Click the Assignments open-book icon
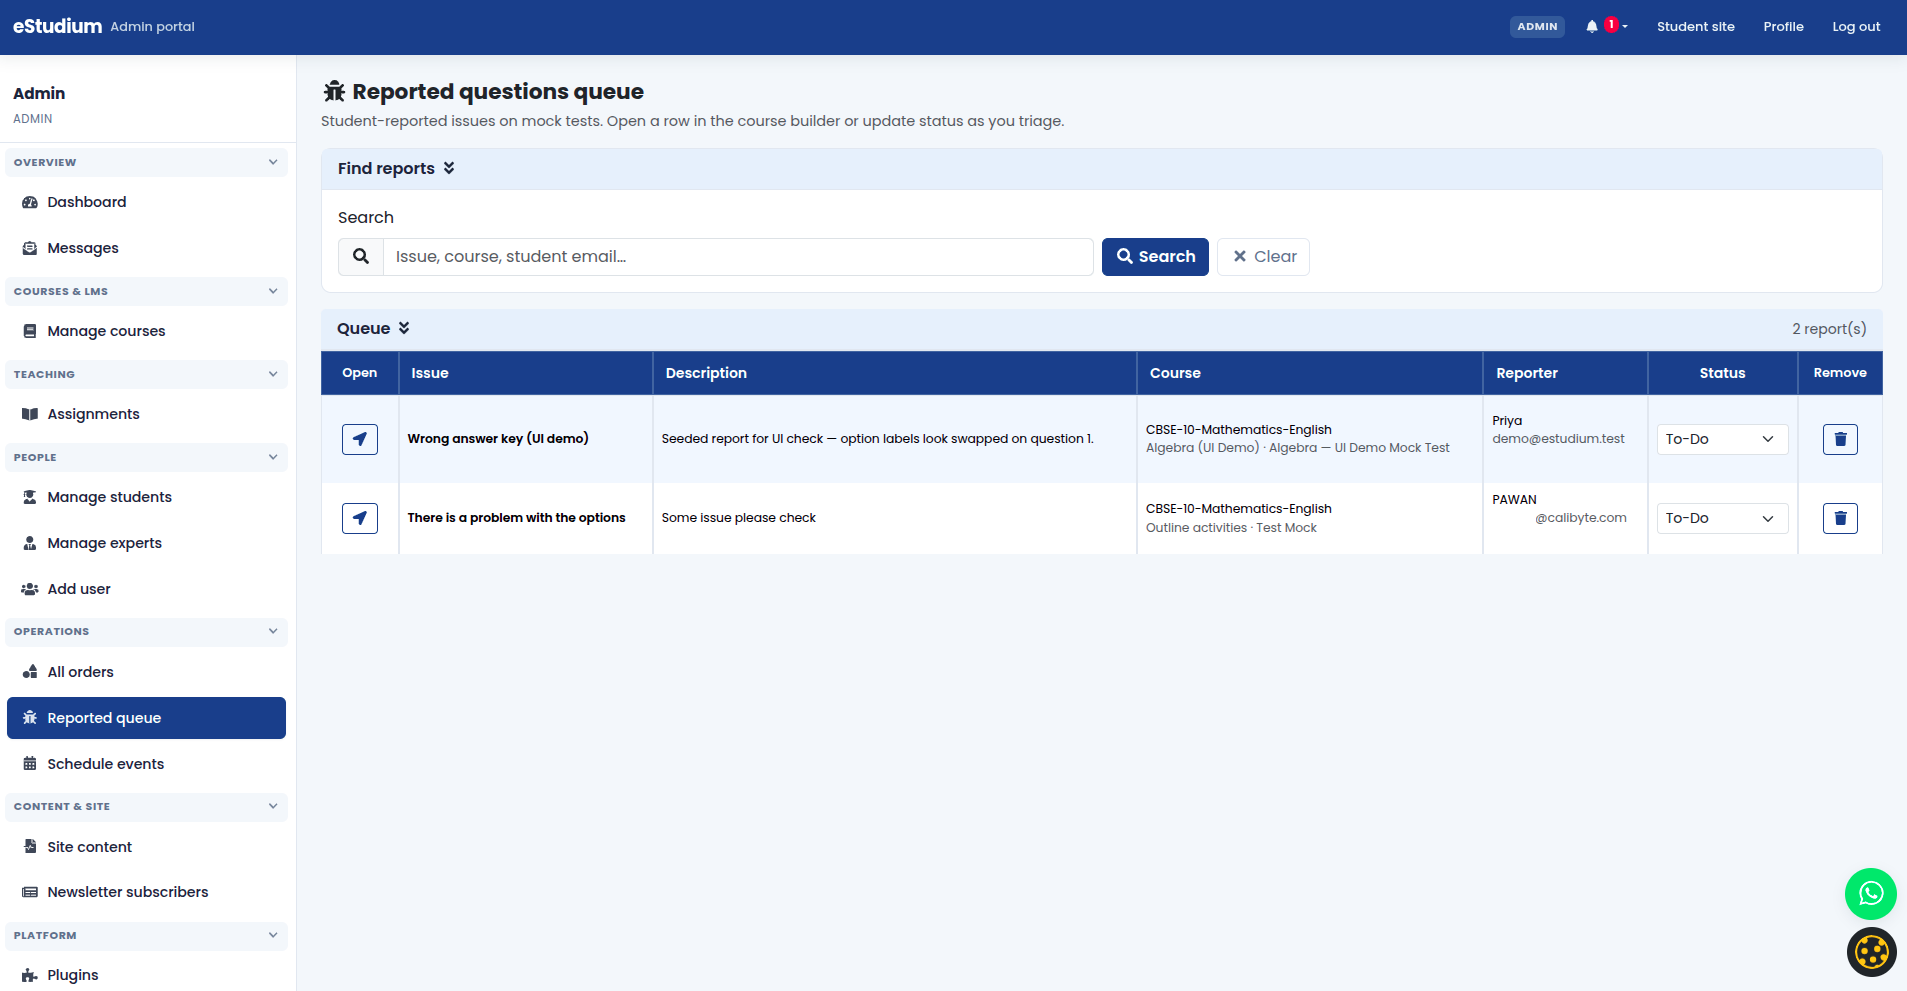1907x991 pixels. 30,414
